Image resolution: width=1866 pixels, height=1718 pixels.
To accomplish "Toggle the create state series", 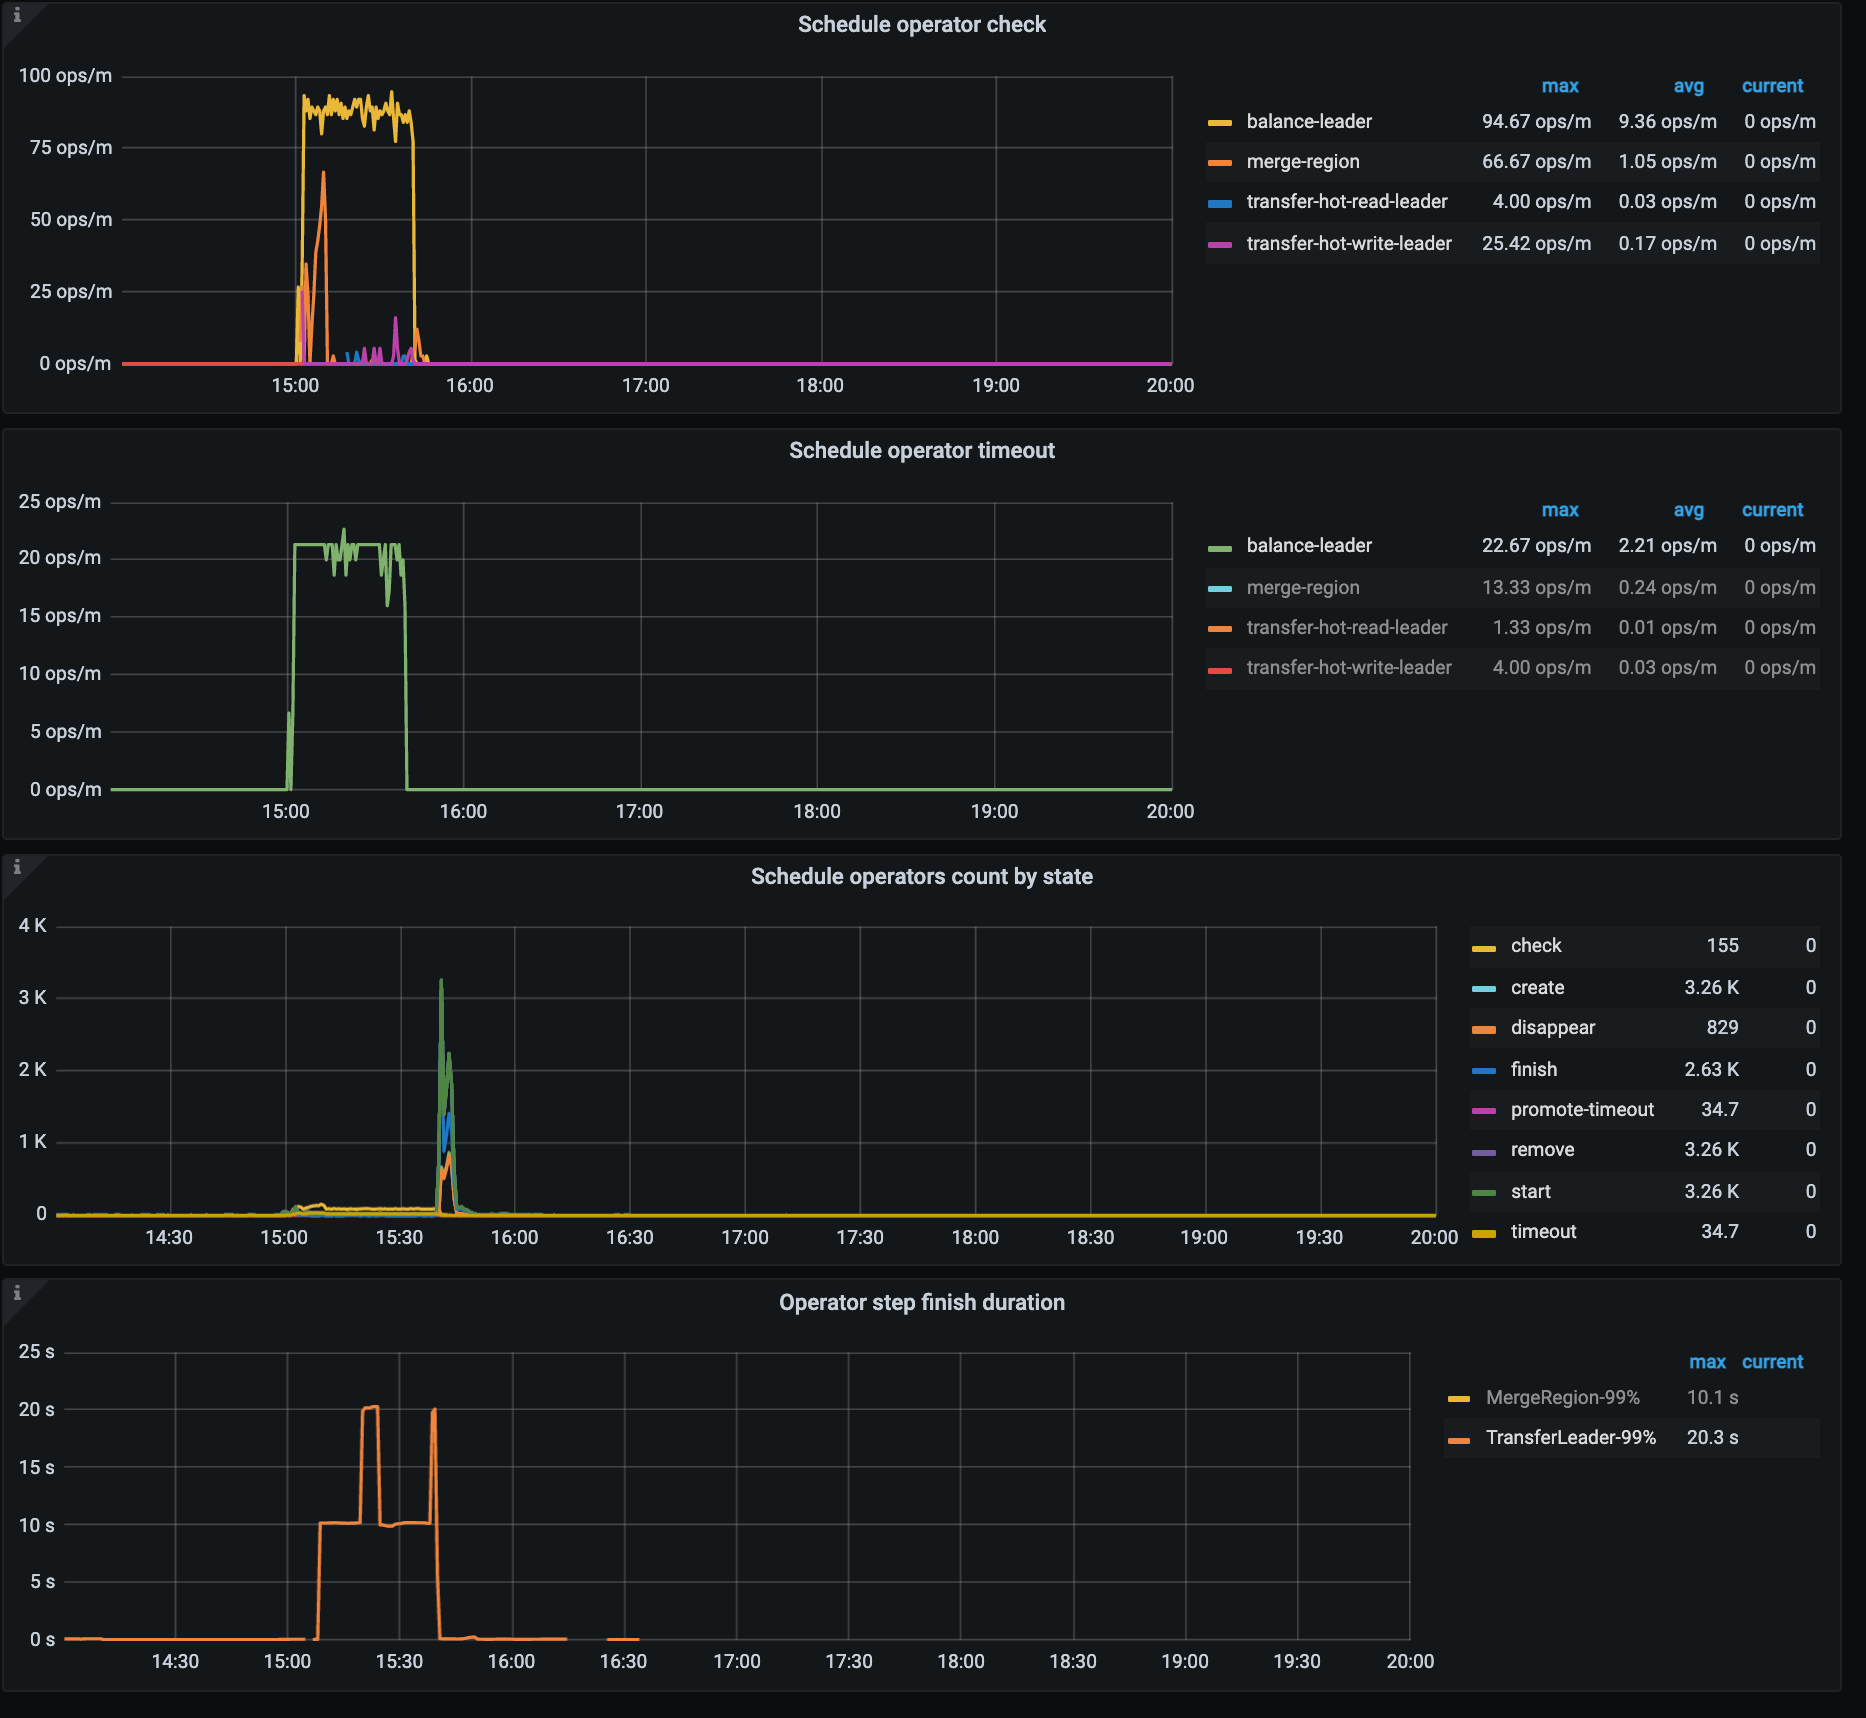I will (1537, 988).
